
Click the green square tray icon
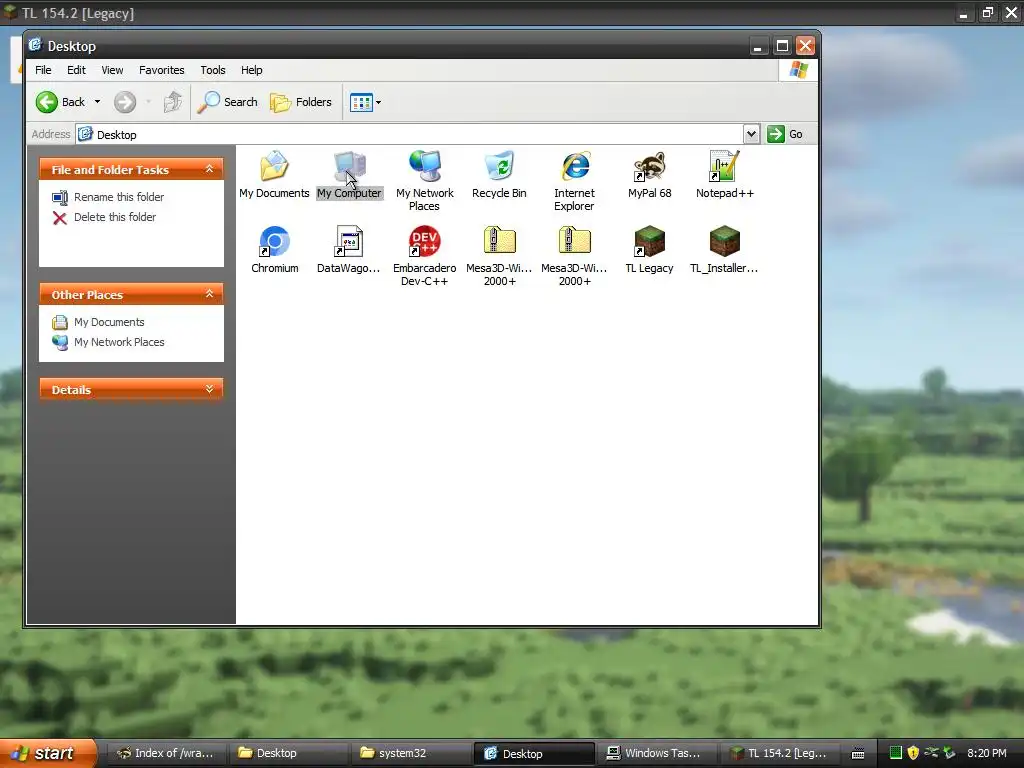pos(896,753)
